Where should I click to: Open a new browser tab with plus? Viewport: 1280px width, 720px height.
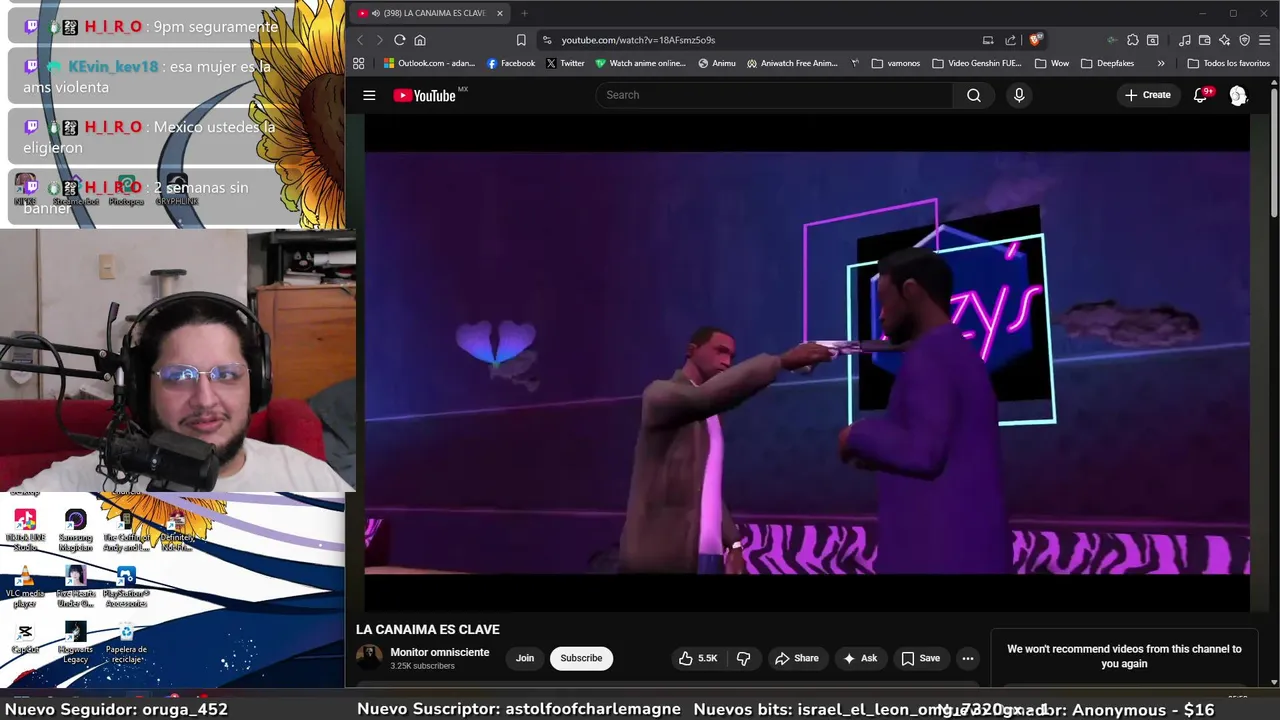click(x=524, y=13)
